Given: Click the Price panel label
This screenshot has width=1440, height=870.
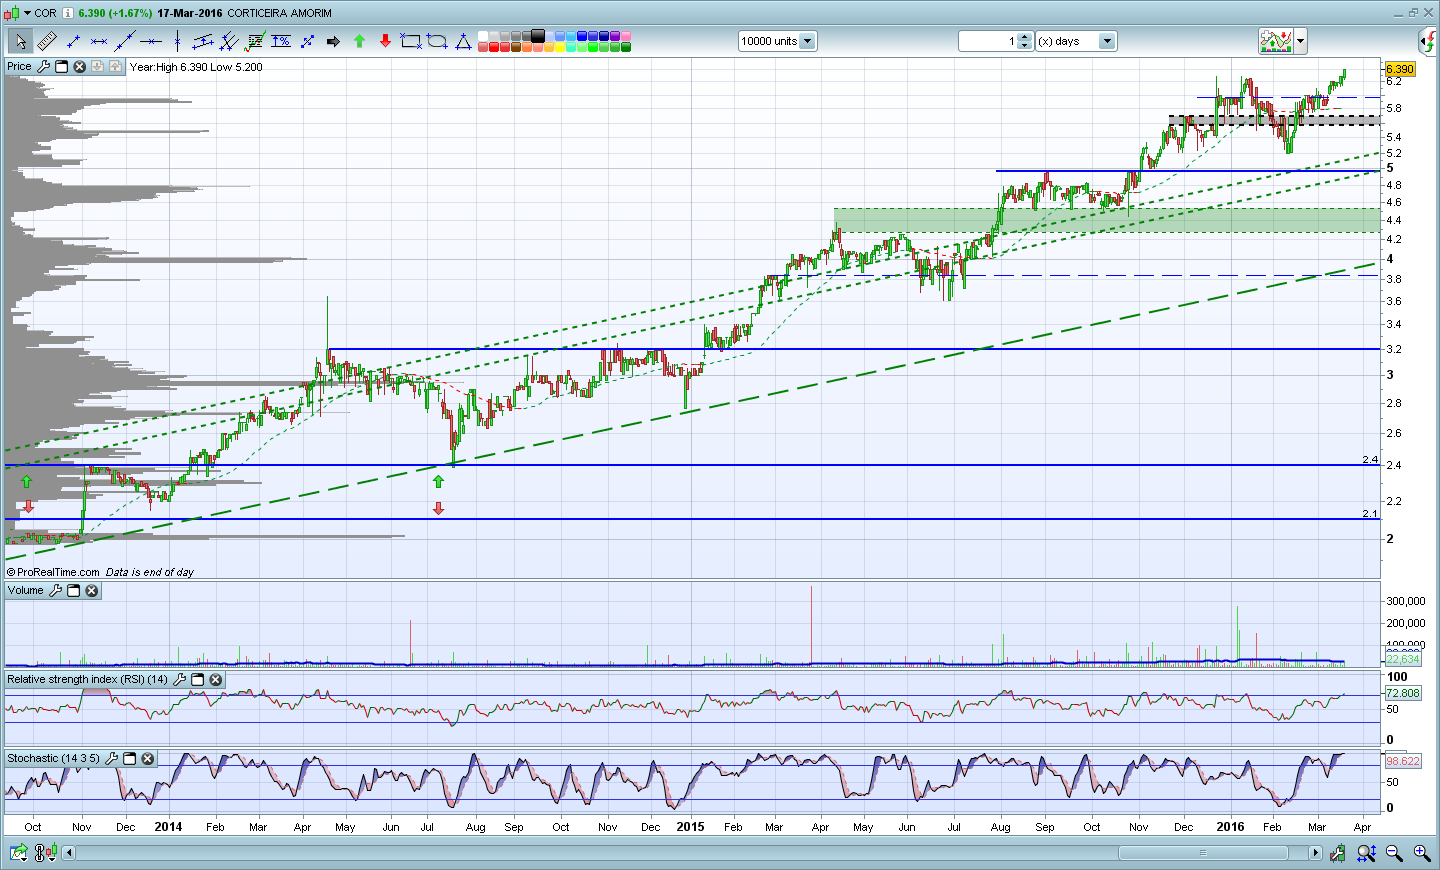Looking at the screenshot, I should click(x=19, y=67).
